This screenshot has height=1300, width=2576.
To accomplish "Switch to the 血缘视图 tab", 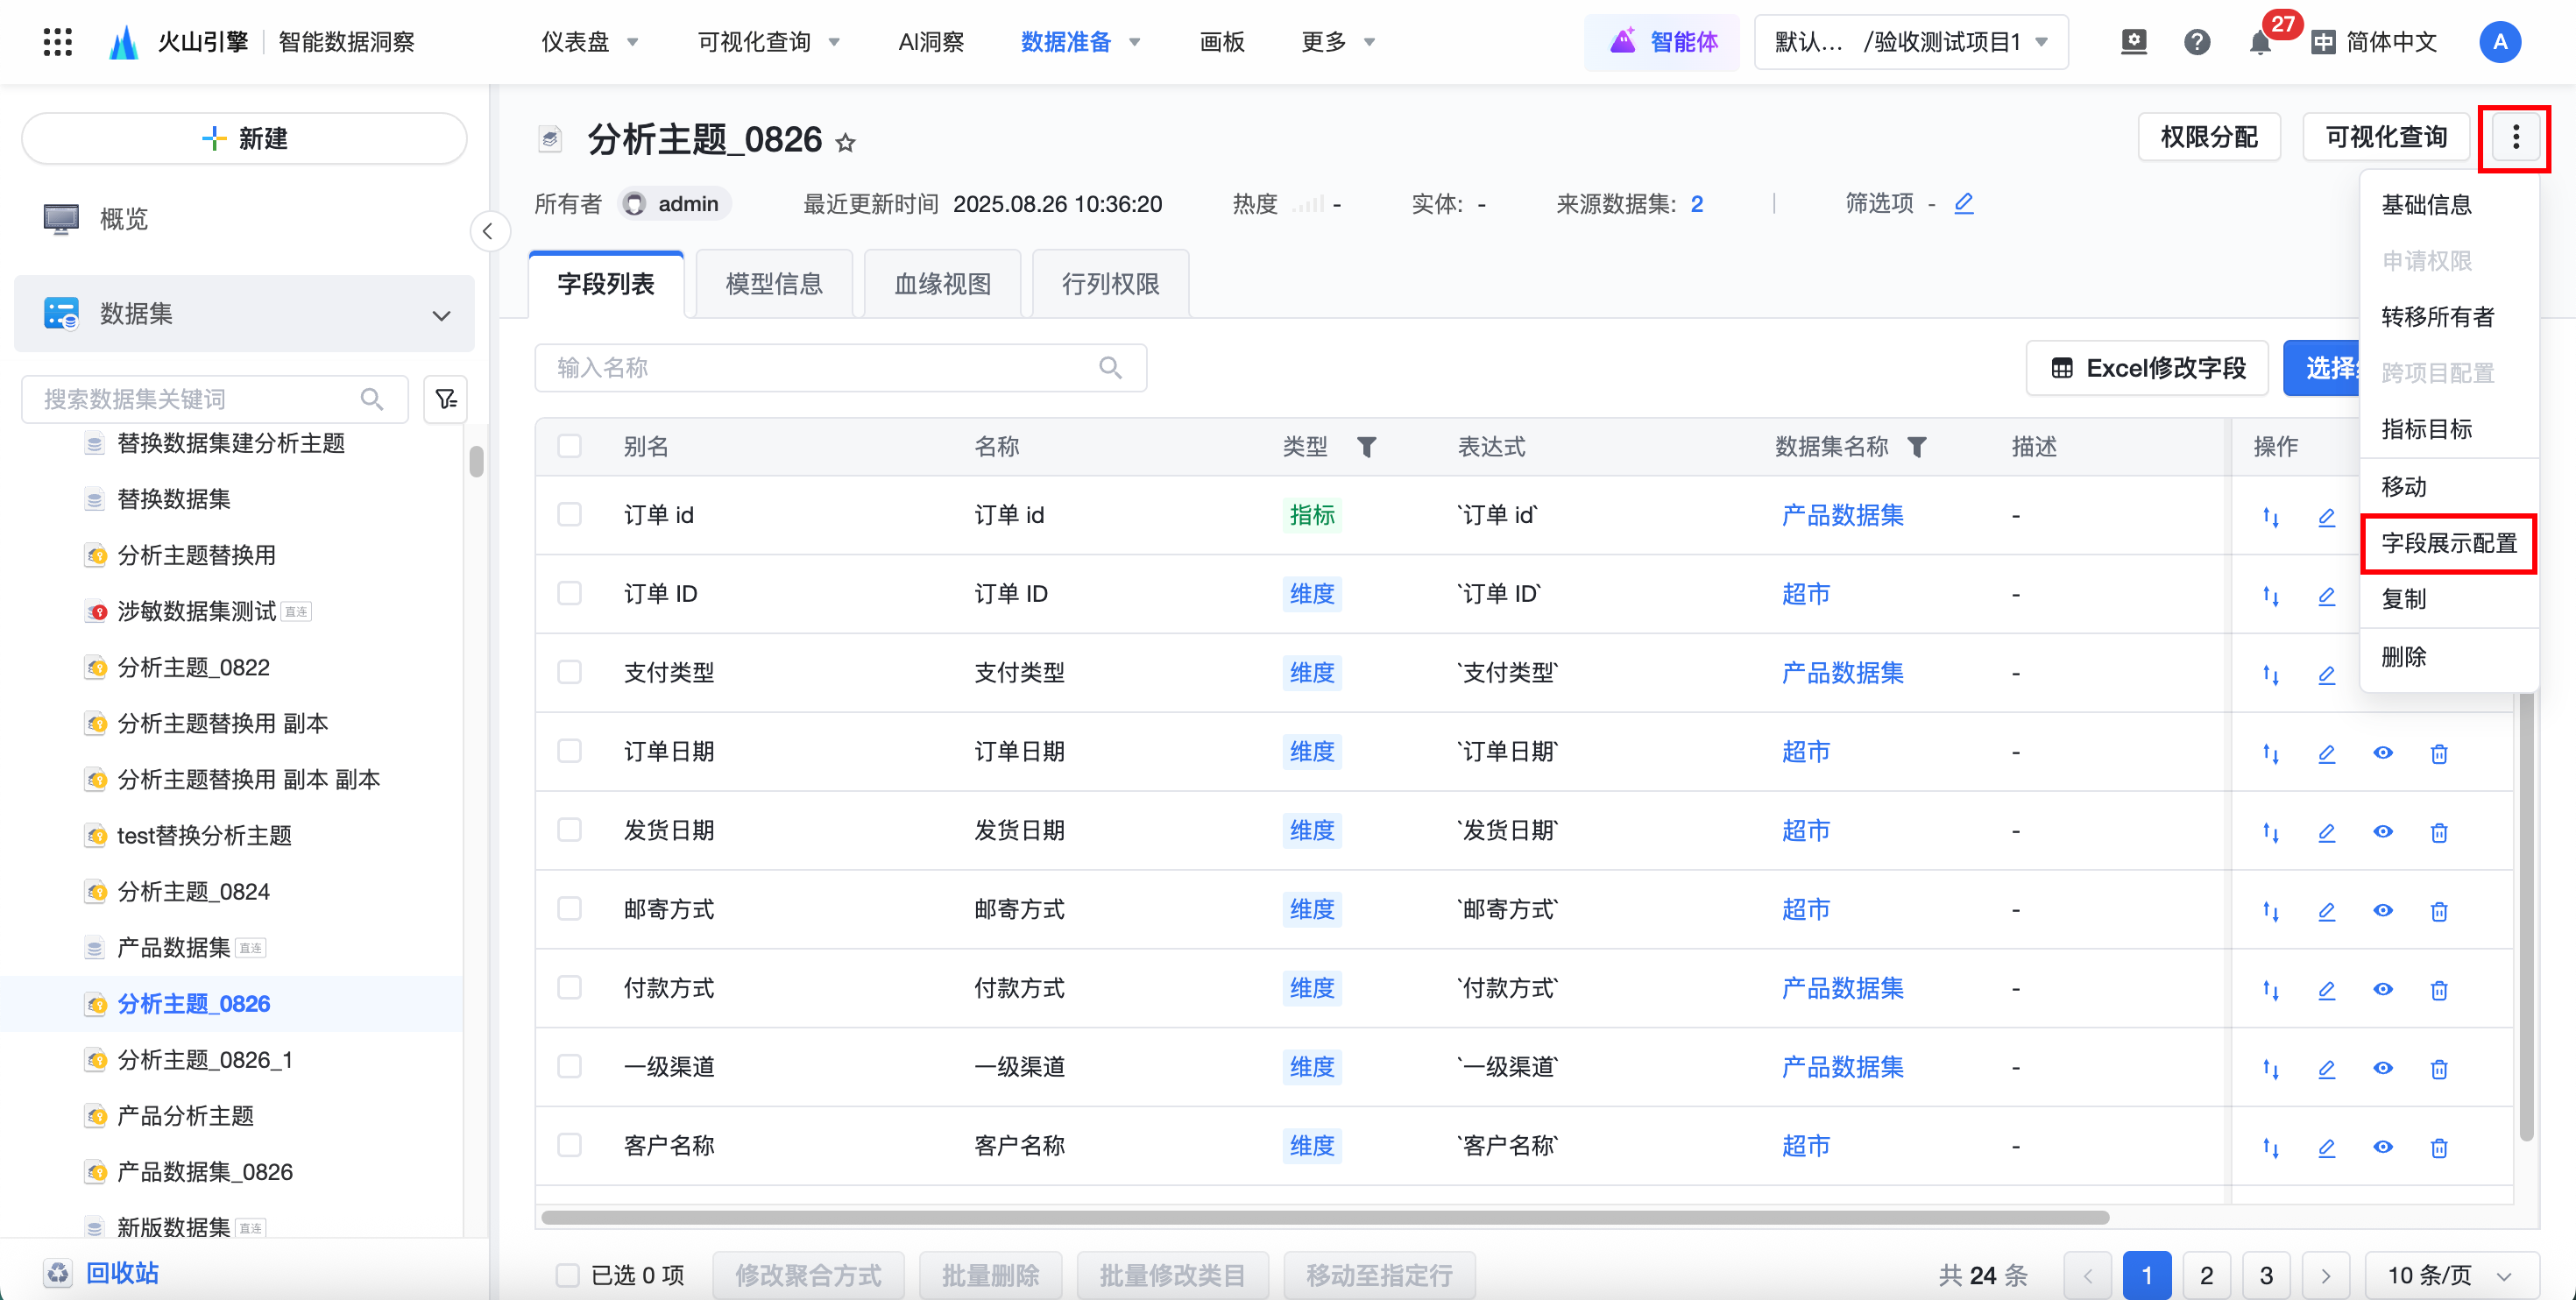I will point(942,284).
